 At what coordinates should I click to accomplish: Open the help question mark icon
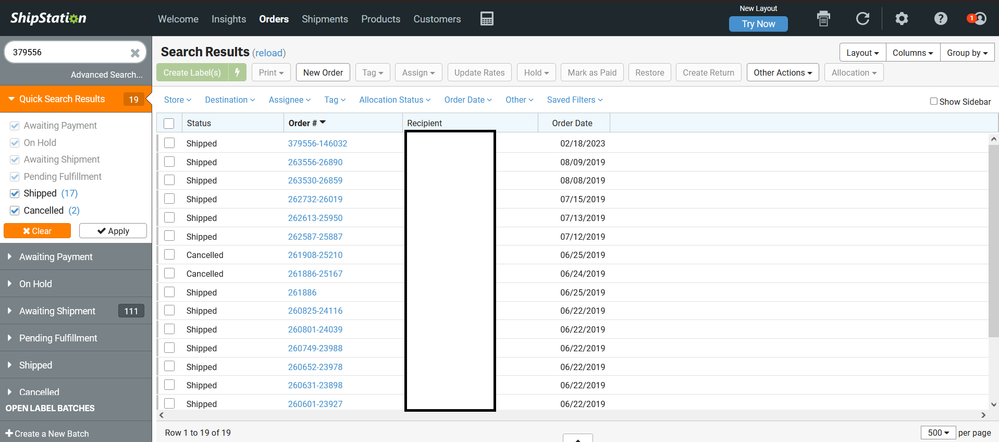click(x=940, y=19)
